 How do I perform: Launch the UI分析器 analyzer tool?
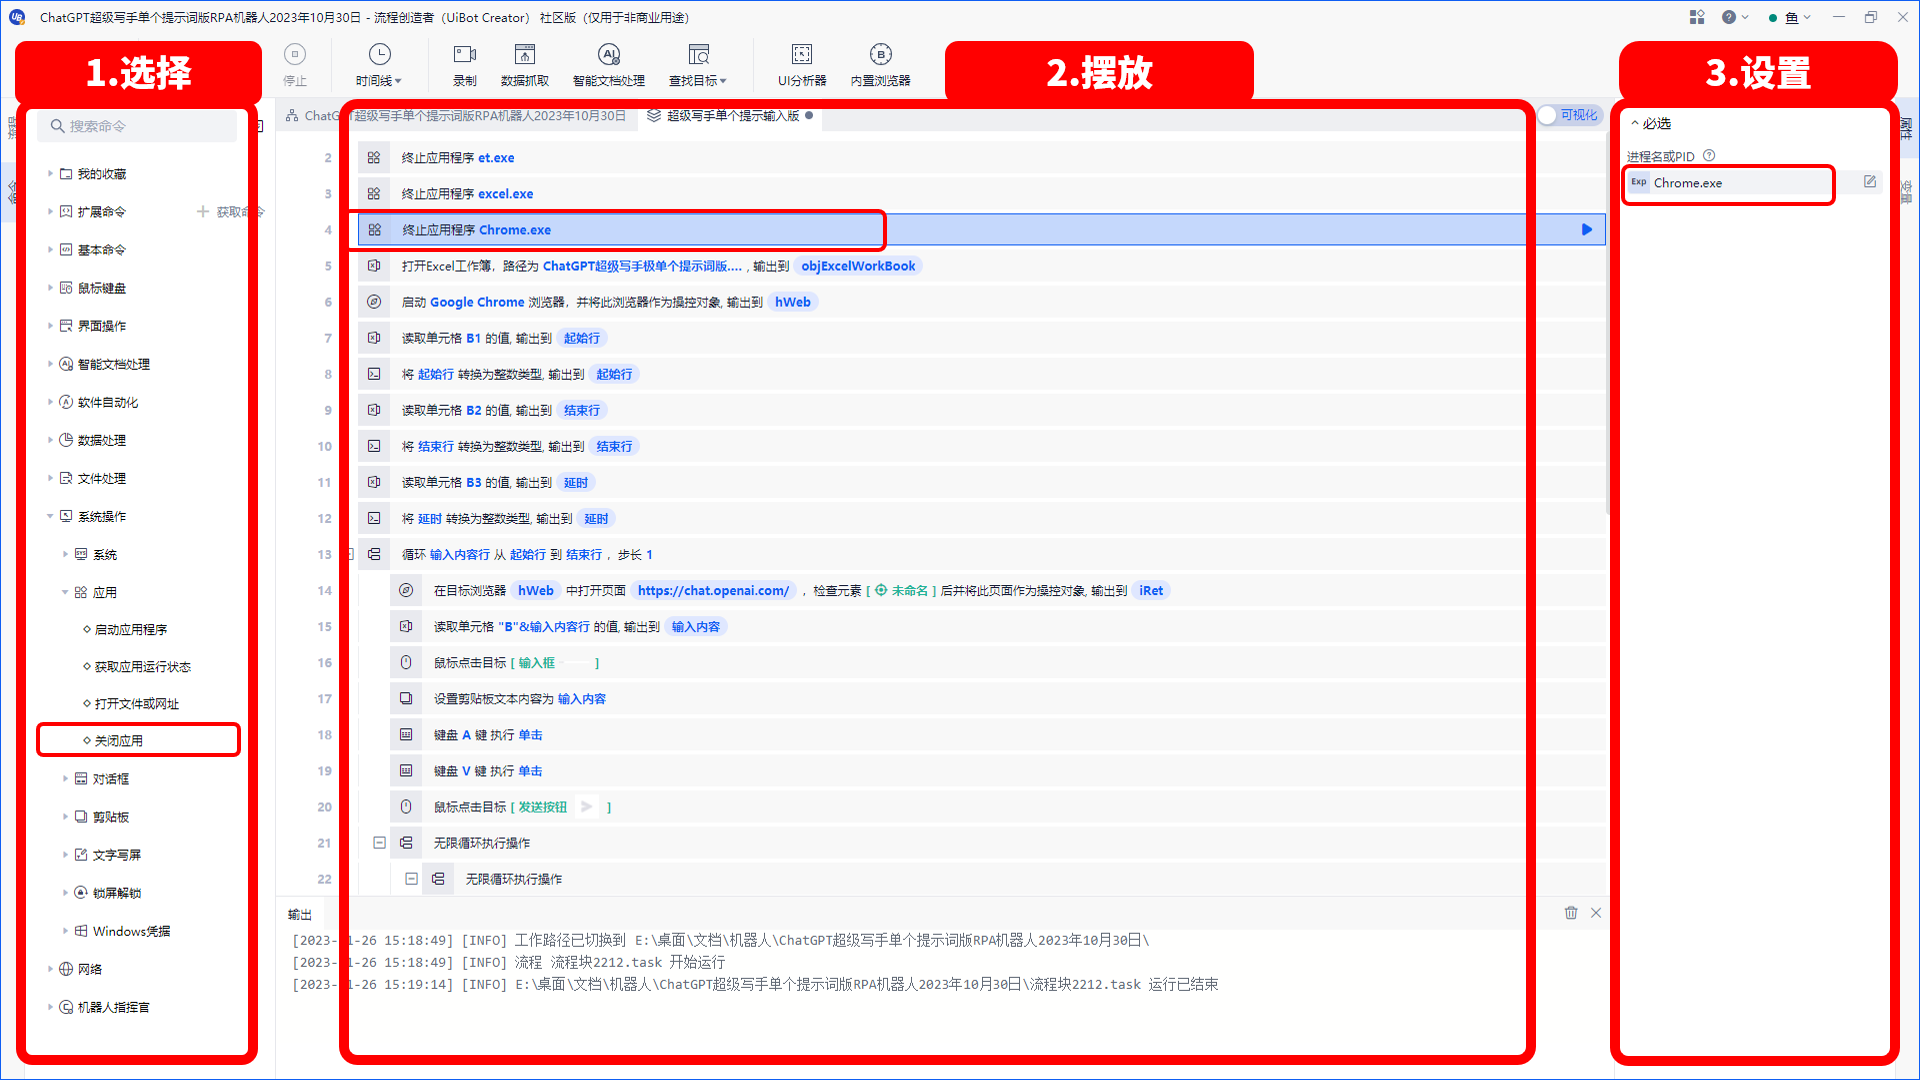coord(802,65)
